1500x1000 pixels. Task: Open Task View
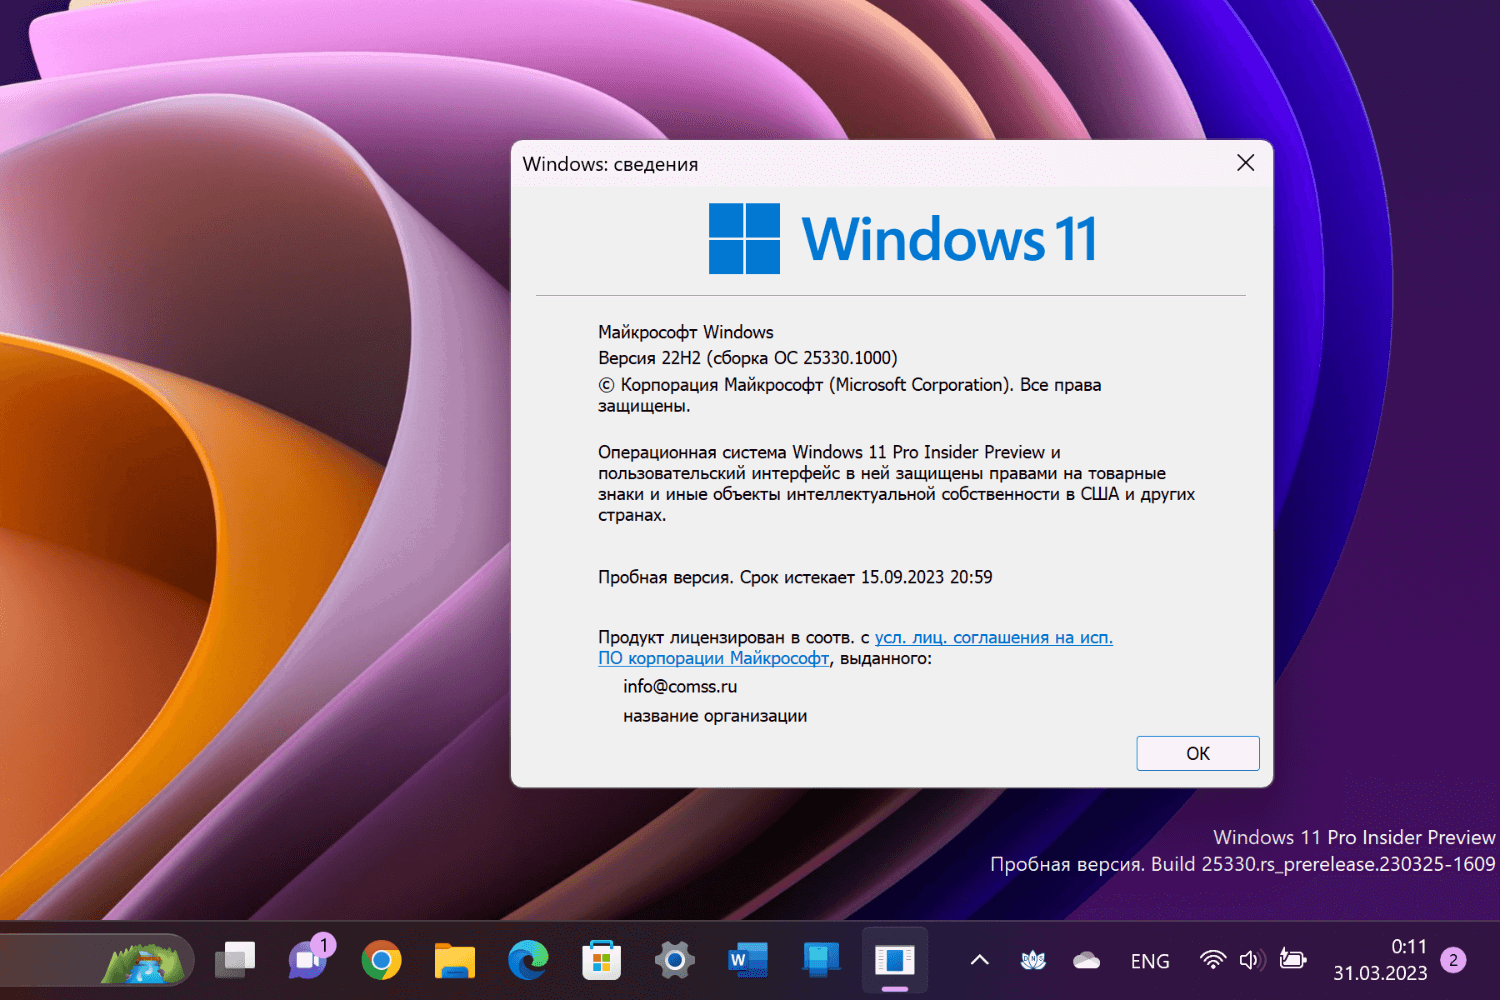(x=235, y=960)
